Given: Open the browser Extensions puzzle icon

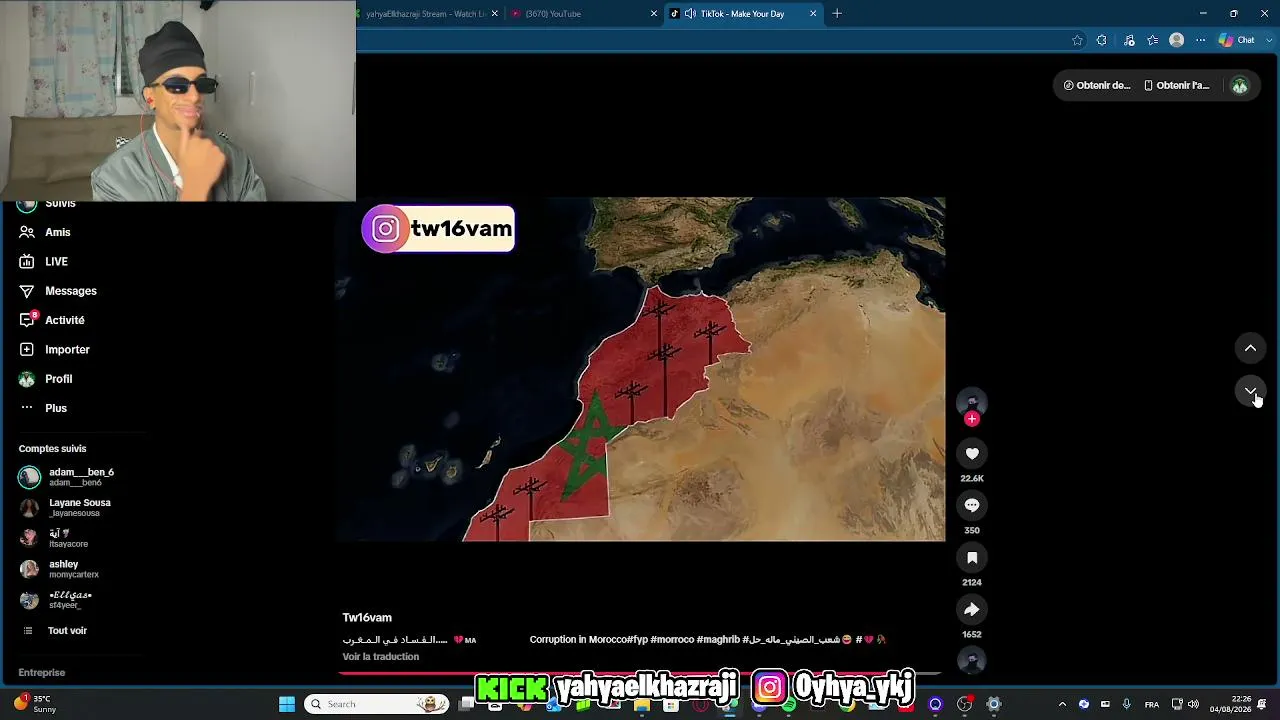Looking at the screenshot, I should click(1102, 41).
